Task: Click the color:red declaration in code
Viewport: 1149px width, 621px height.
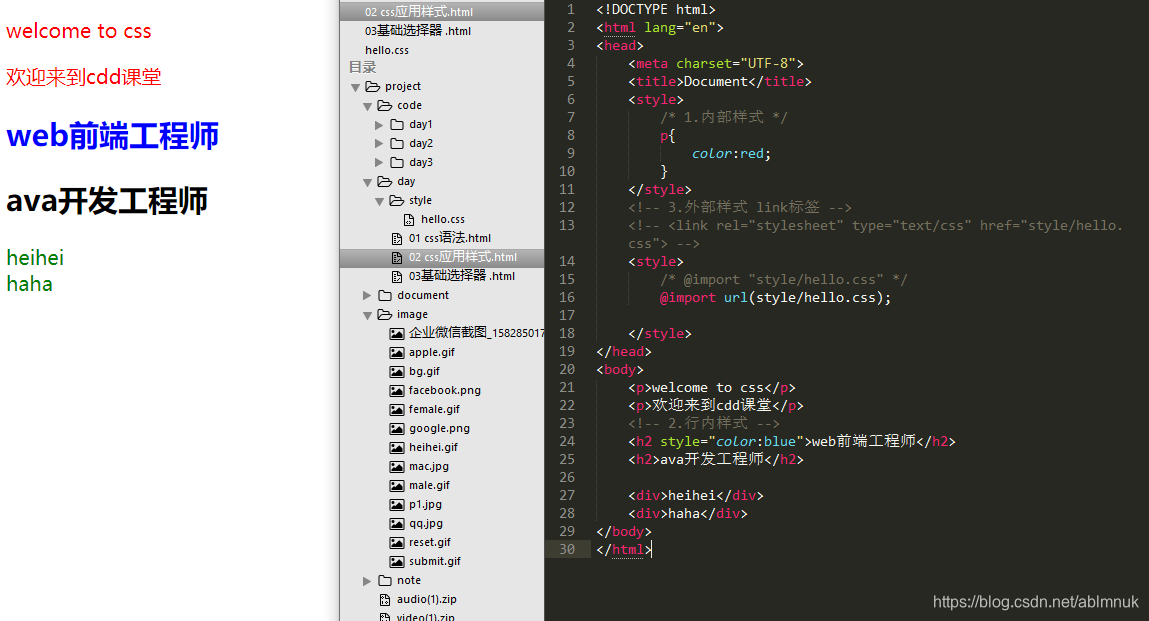Action: [731, 153]
